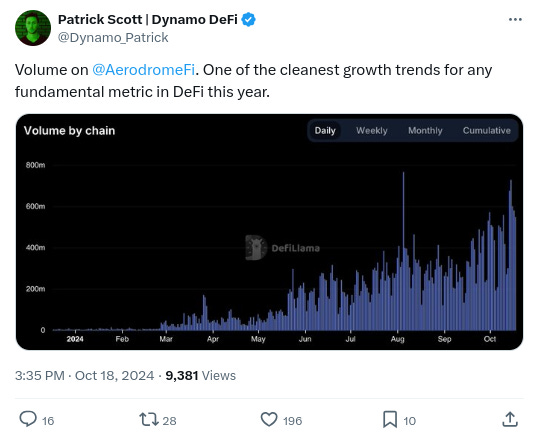Open Patrick Scott's profile avatar
The image size is (536, 439).
[x=33, y=28]
